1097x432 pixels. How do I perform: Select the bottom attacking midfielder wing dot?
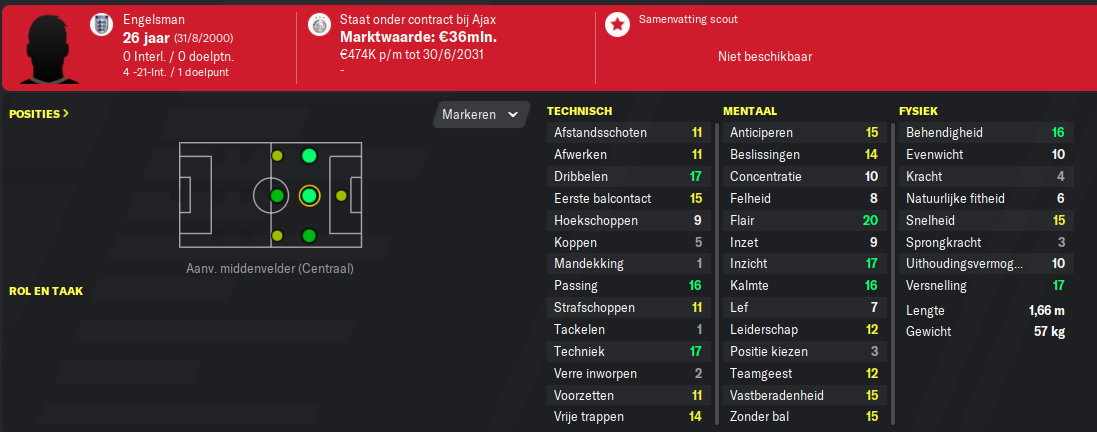click(309, 236)
